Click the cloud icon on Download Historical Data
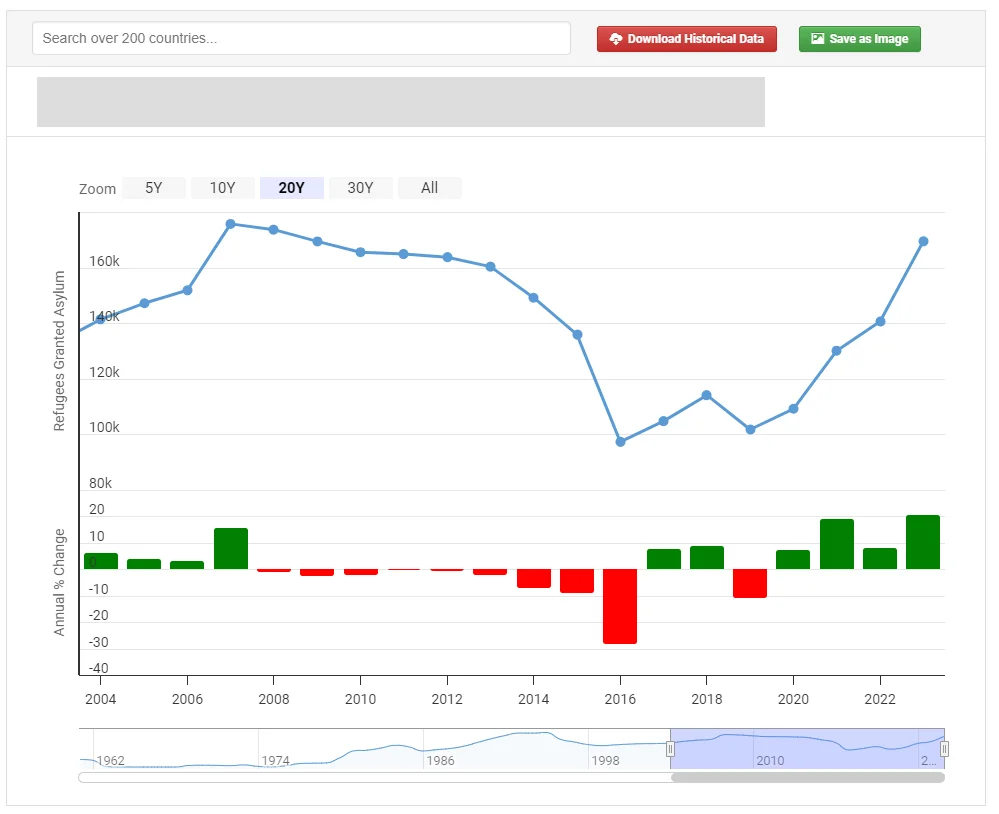The width and height of the screenshot is (999, 814). pyautogui.click(x=616, y=39)
